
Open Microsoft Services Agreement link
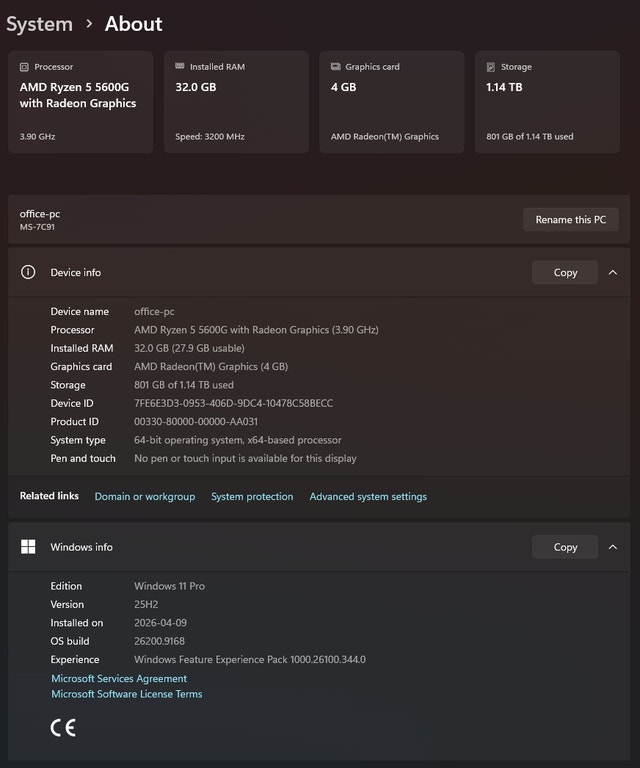119,678
